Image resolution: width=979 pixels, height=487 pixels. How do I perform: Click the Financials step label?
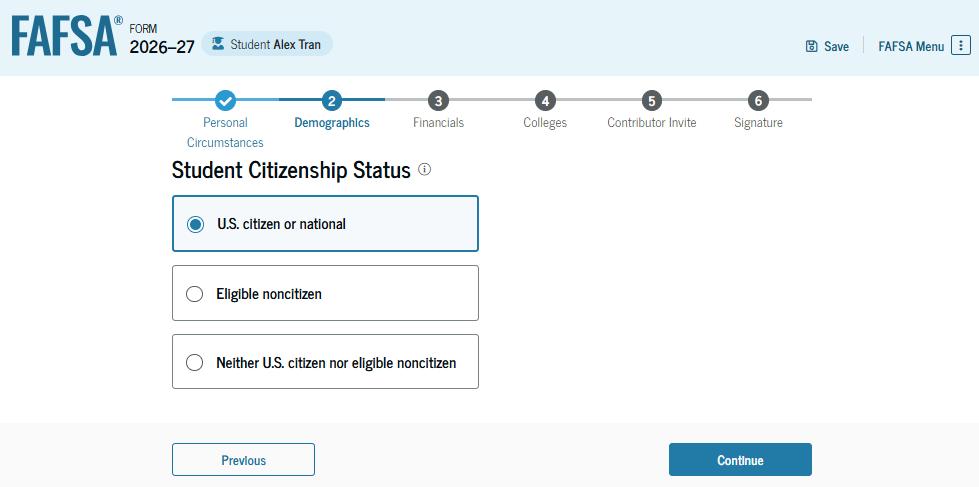coord(438,122)
